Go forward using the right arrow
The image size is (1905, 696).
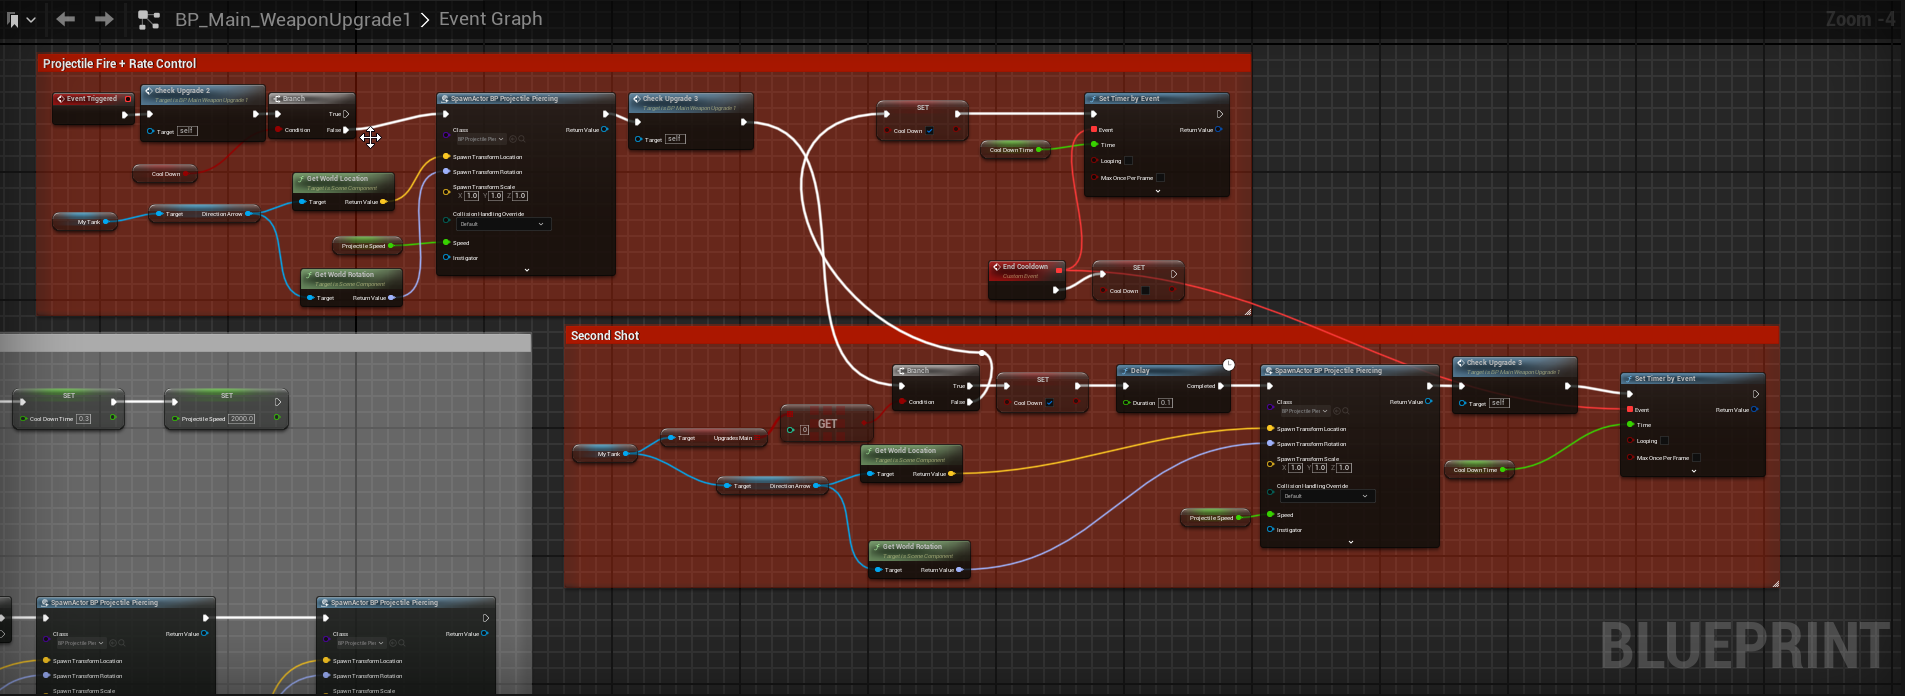click(x=103, y=19)
